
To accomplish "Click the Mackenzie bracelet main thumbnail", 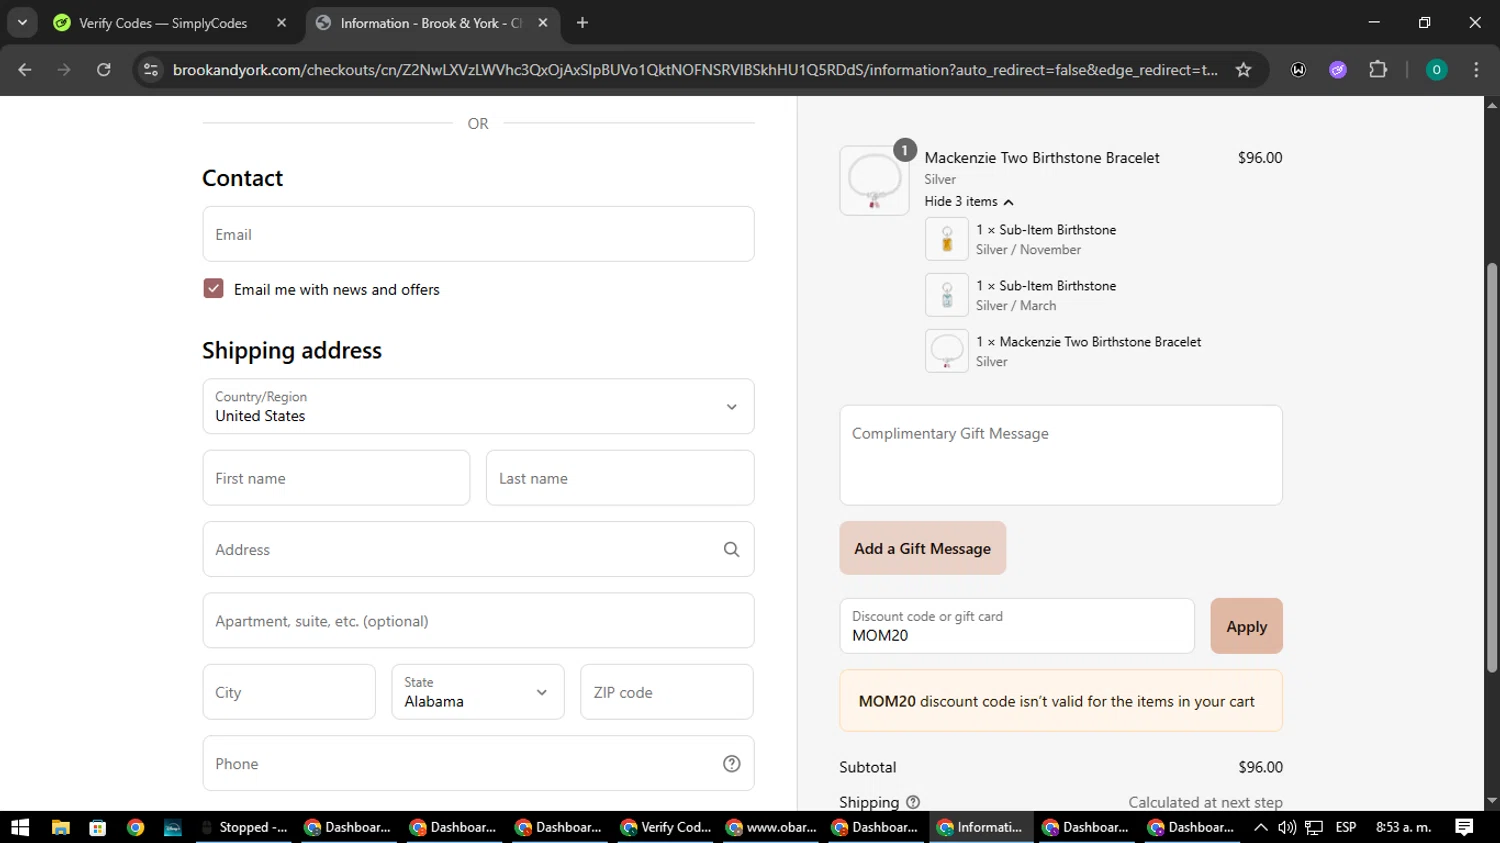I will 874,181.
